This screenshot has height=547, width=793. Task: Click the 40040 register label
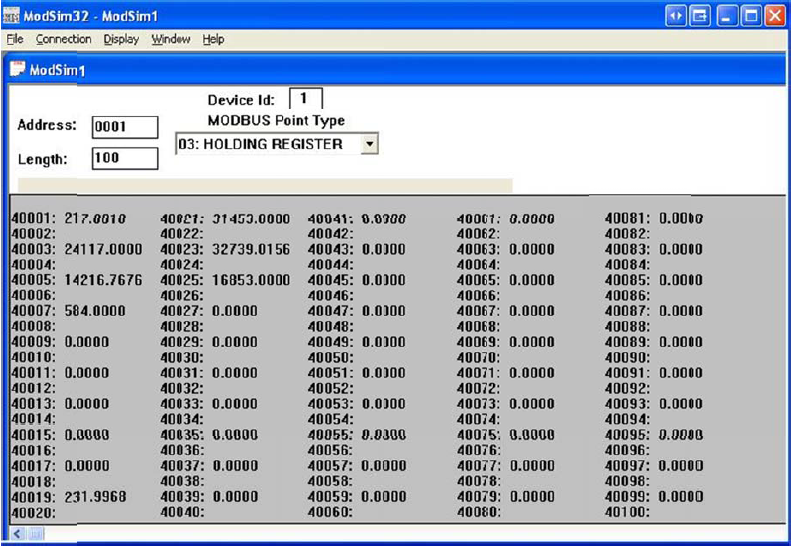(182, 512)
